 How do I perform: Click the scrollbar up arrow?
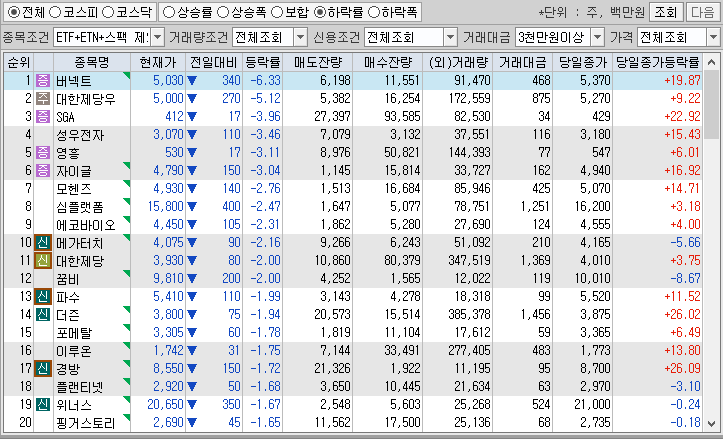pos(711,62)
